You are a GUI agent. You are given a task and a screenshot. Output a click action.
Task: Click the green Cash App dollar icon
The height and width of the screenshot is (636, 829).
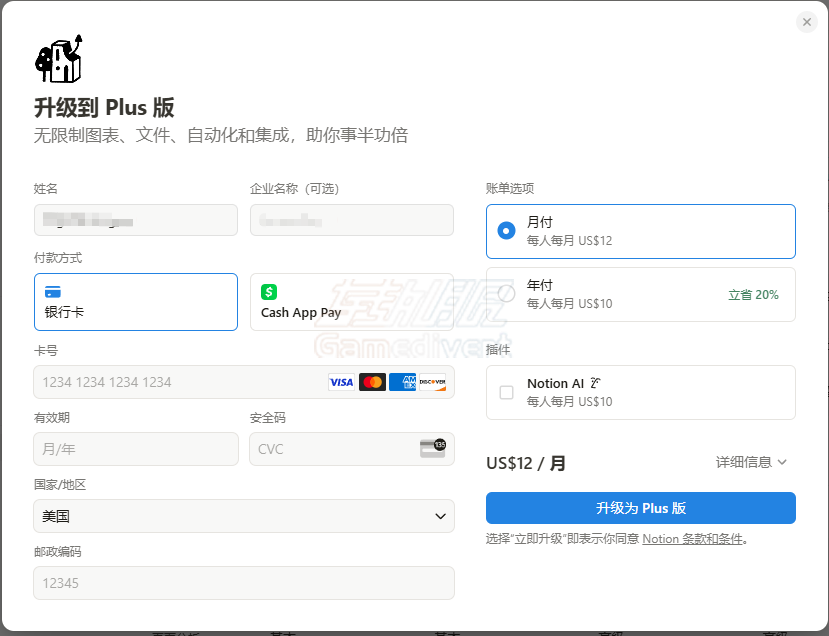pyautogui.click(x=268, y=293)
